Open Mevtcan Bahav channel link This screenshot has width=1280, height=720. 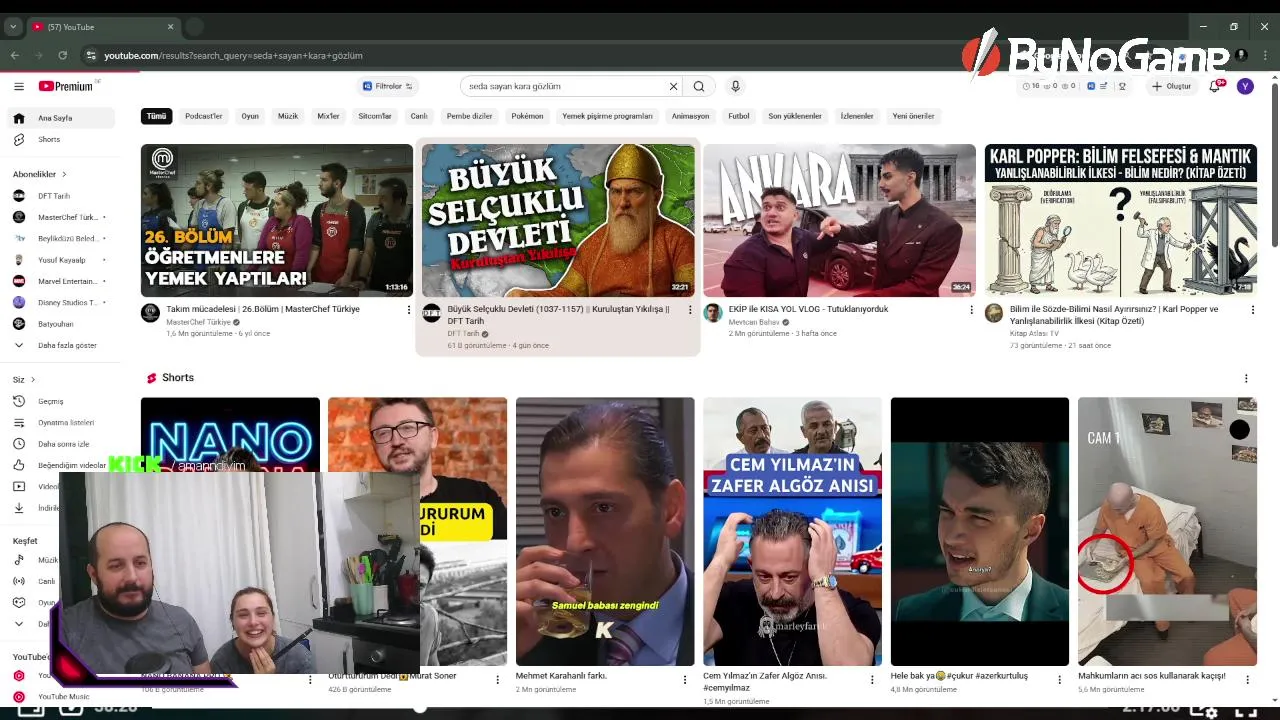coord(754,323)
